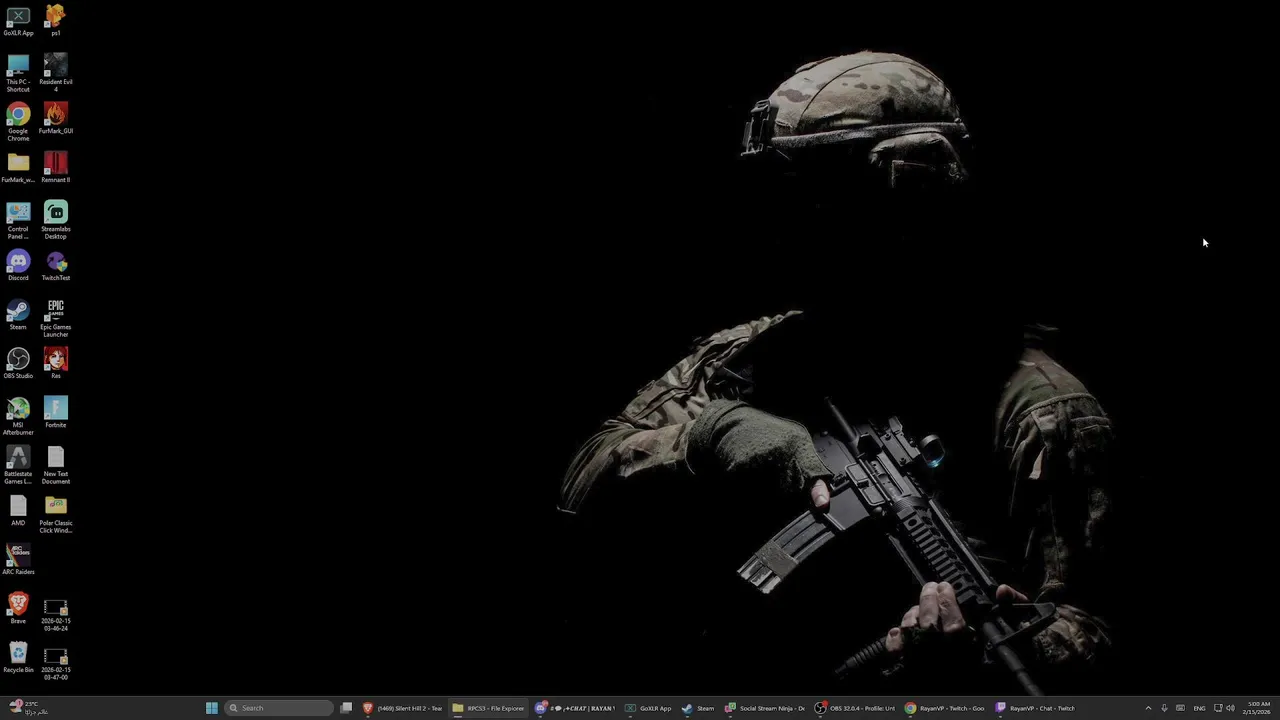
Task: Open Control Panel desktop shortcut
Action: click(x=18, y=221)
